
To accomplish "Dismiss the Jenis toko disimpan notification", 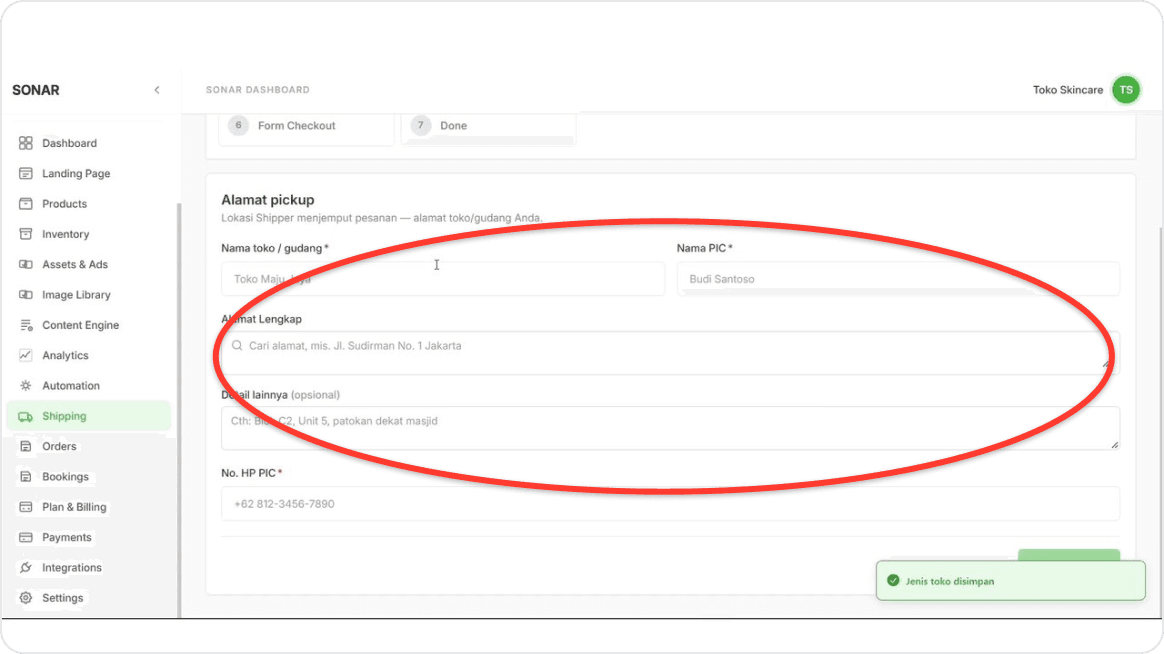I will pyautogui.click(x=1010, y=581).
